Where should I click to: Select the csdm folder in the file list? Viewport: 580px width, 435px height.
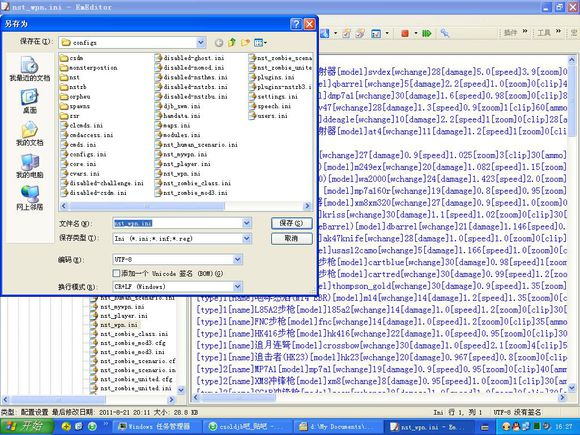click(x=72, y=58)
